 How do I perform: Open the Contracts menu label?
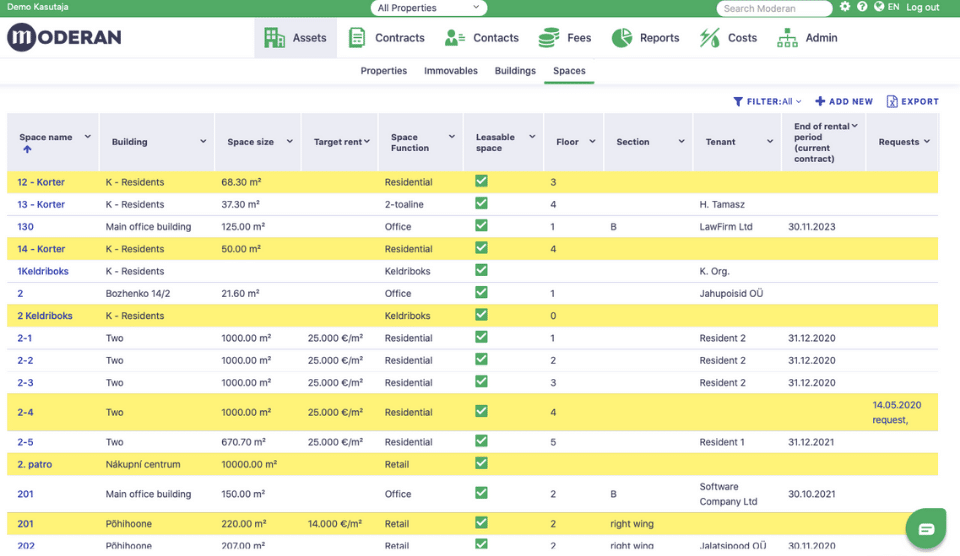(x=400, y=37)
